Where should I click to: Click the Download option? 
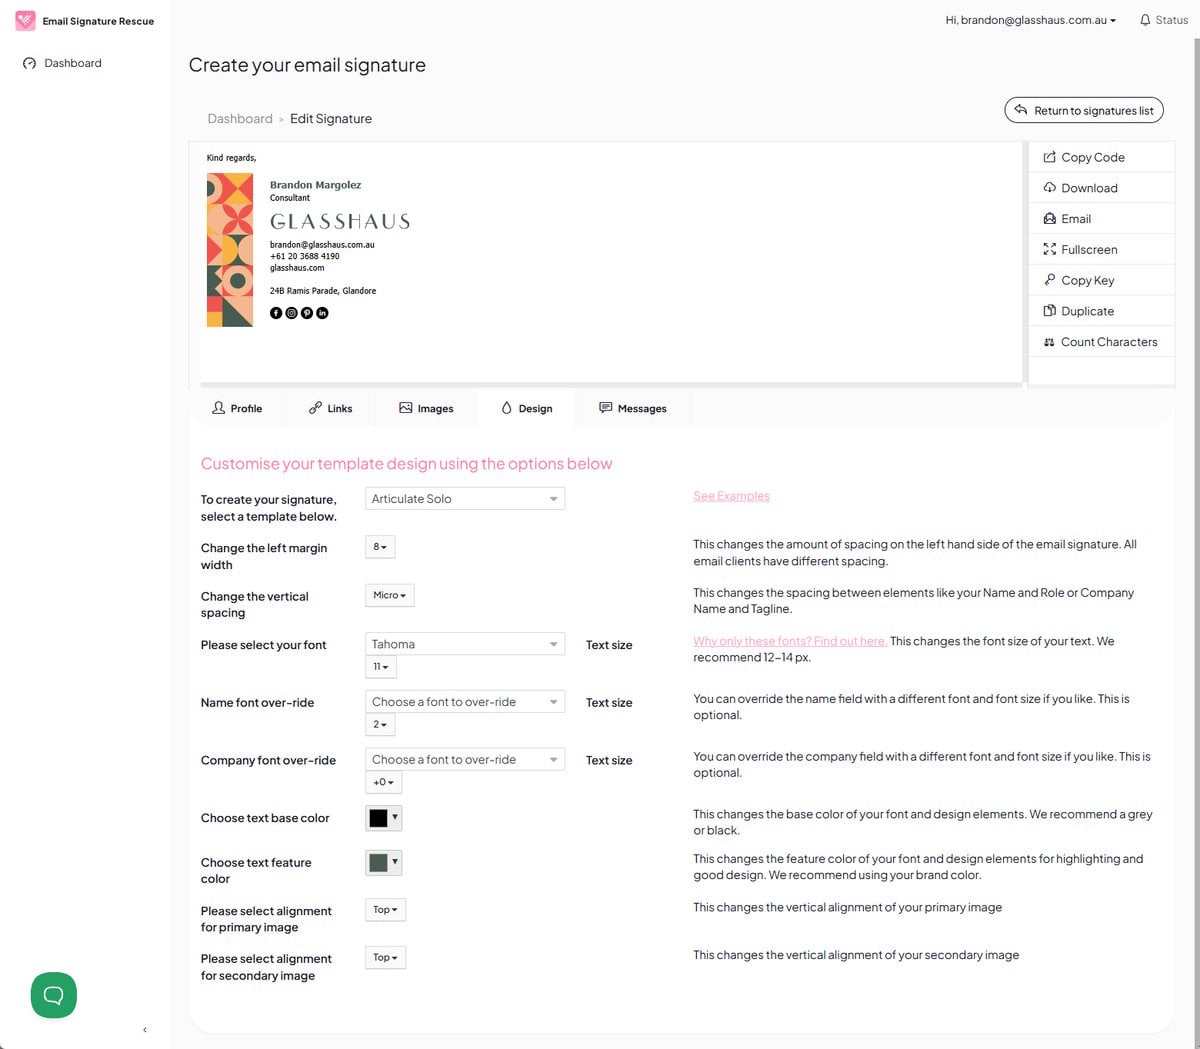click(x=1101, y=188)
